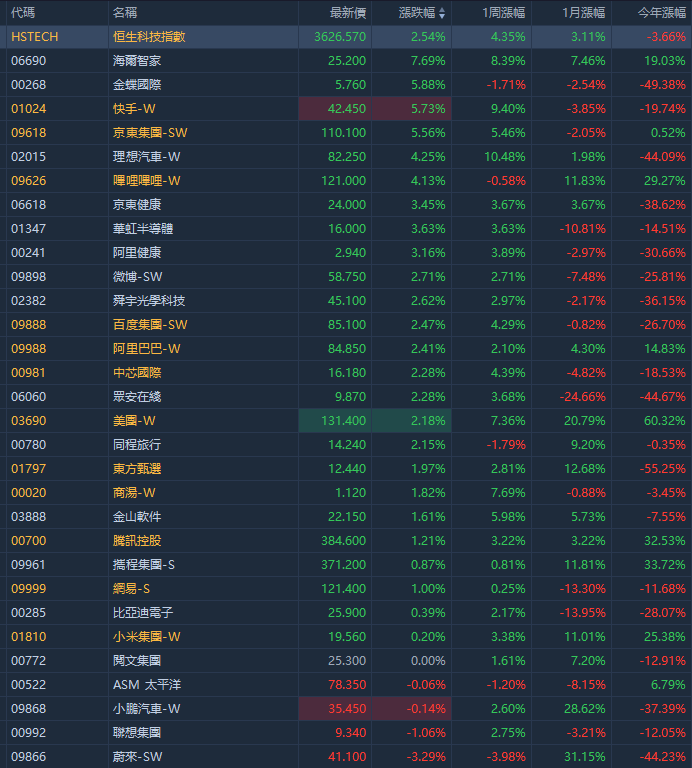Click 華虹半導體 stock name
Image resolution: width=692 pixels, height=768 pixels.
[x=143, y=229]
